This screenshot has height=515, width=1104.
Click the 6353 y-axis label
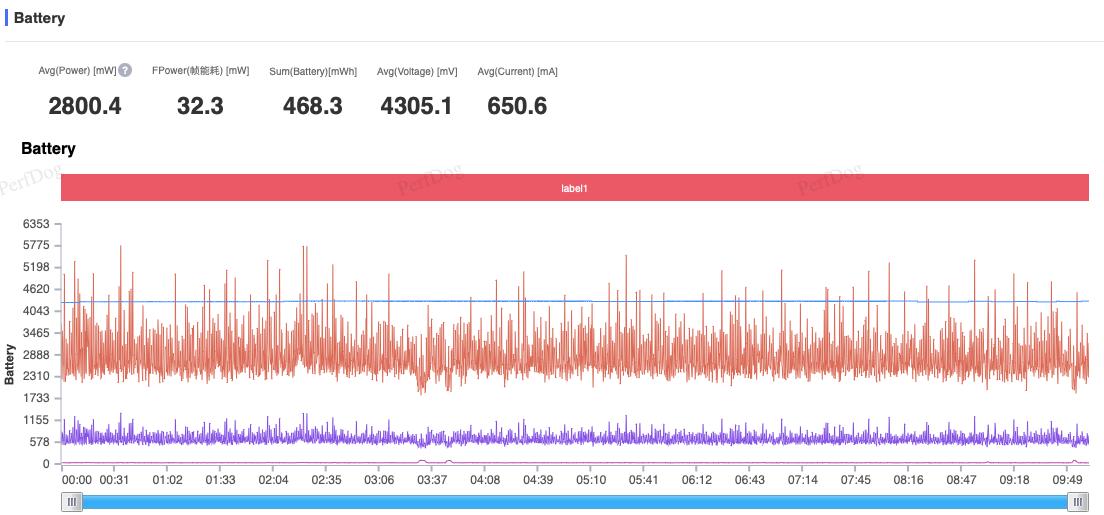(x=37, y=224)
